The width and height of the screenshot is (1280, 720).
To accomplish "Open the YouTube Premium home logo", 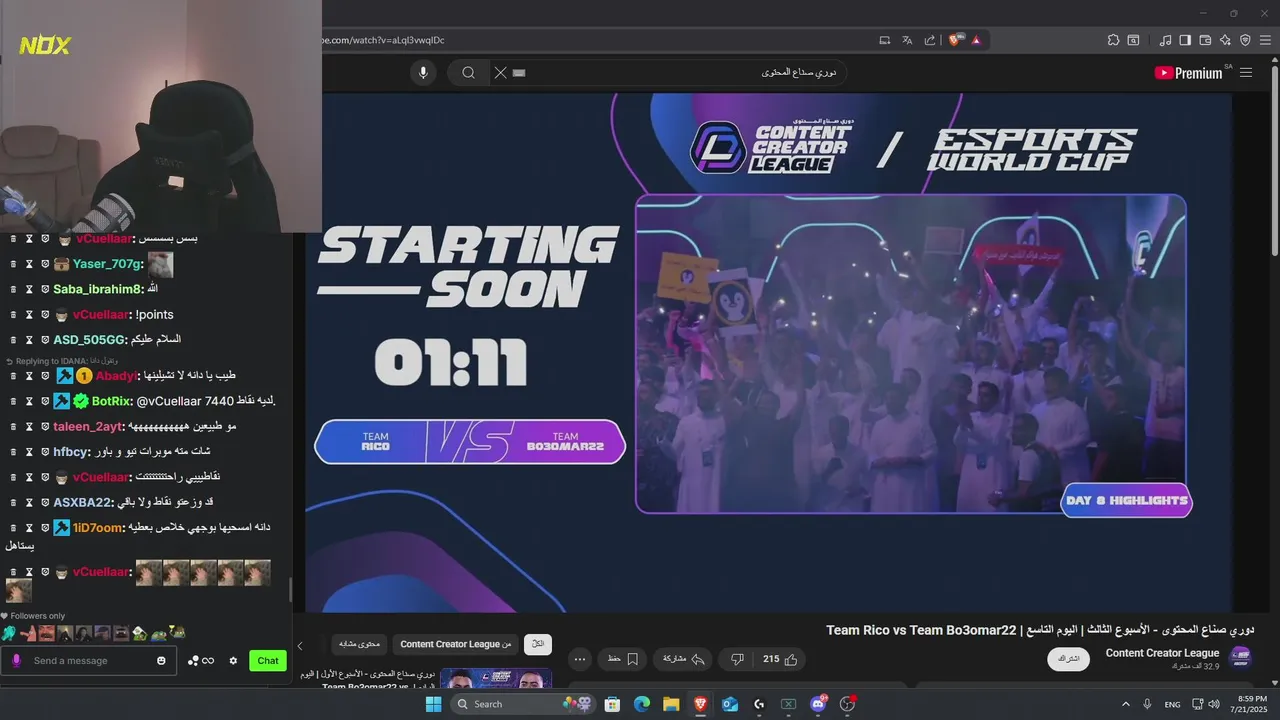I will (1188, 72).
